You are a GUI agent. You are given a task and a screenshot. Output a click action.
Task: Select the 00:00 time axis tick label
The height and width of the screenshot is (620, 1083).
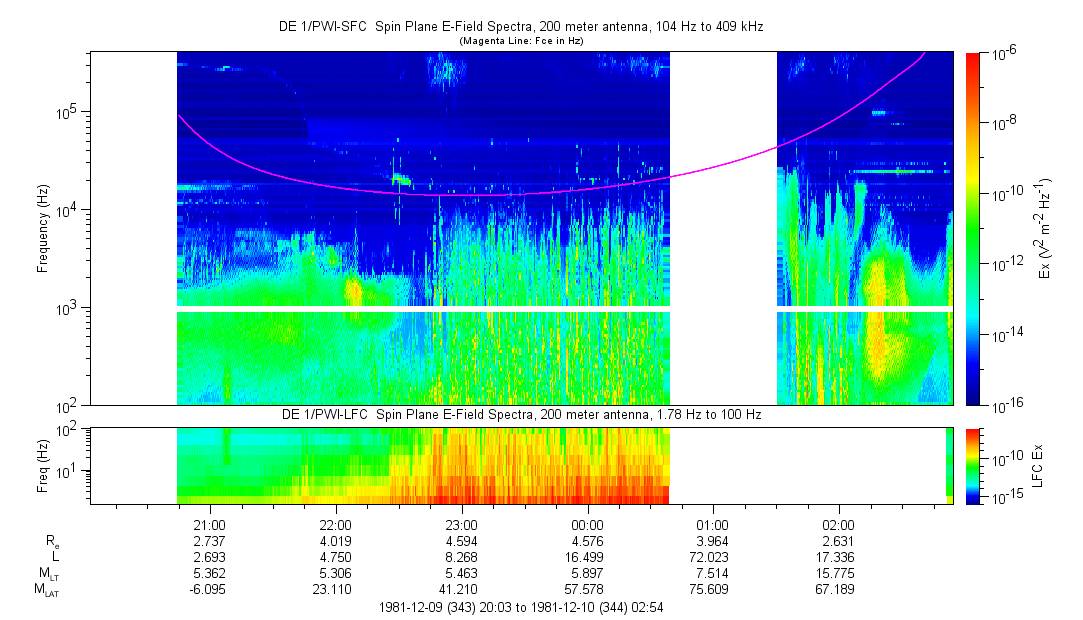(587, 525)
